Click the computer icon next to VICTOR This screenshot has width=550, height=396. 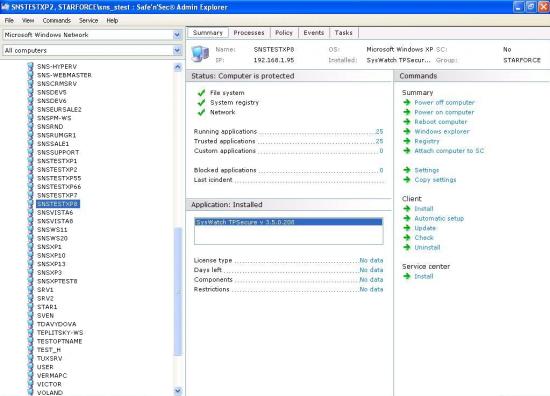click(31, 384)
